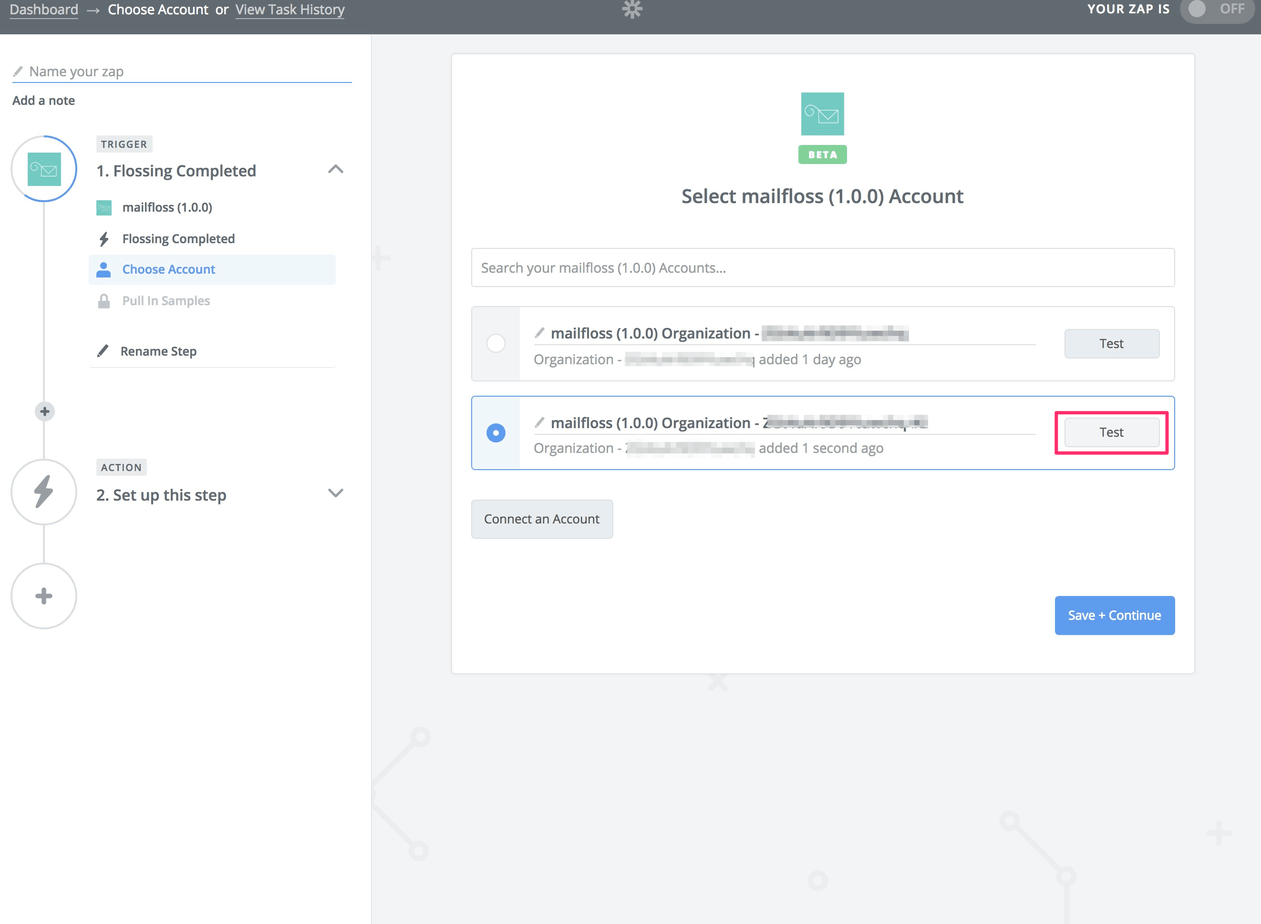Click the ACTION label badge
Screen dimensions: 1261x924
[121, 467]
